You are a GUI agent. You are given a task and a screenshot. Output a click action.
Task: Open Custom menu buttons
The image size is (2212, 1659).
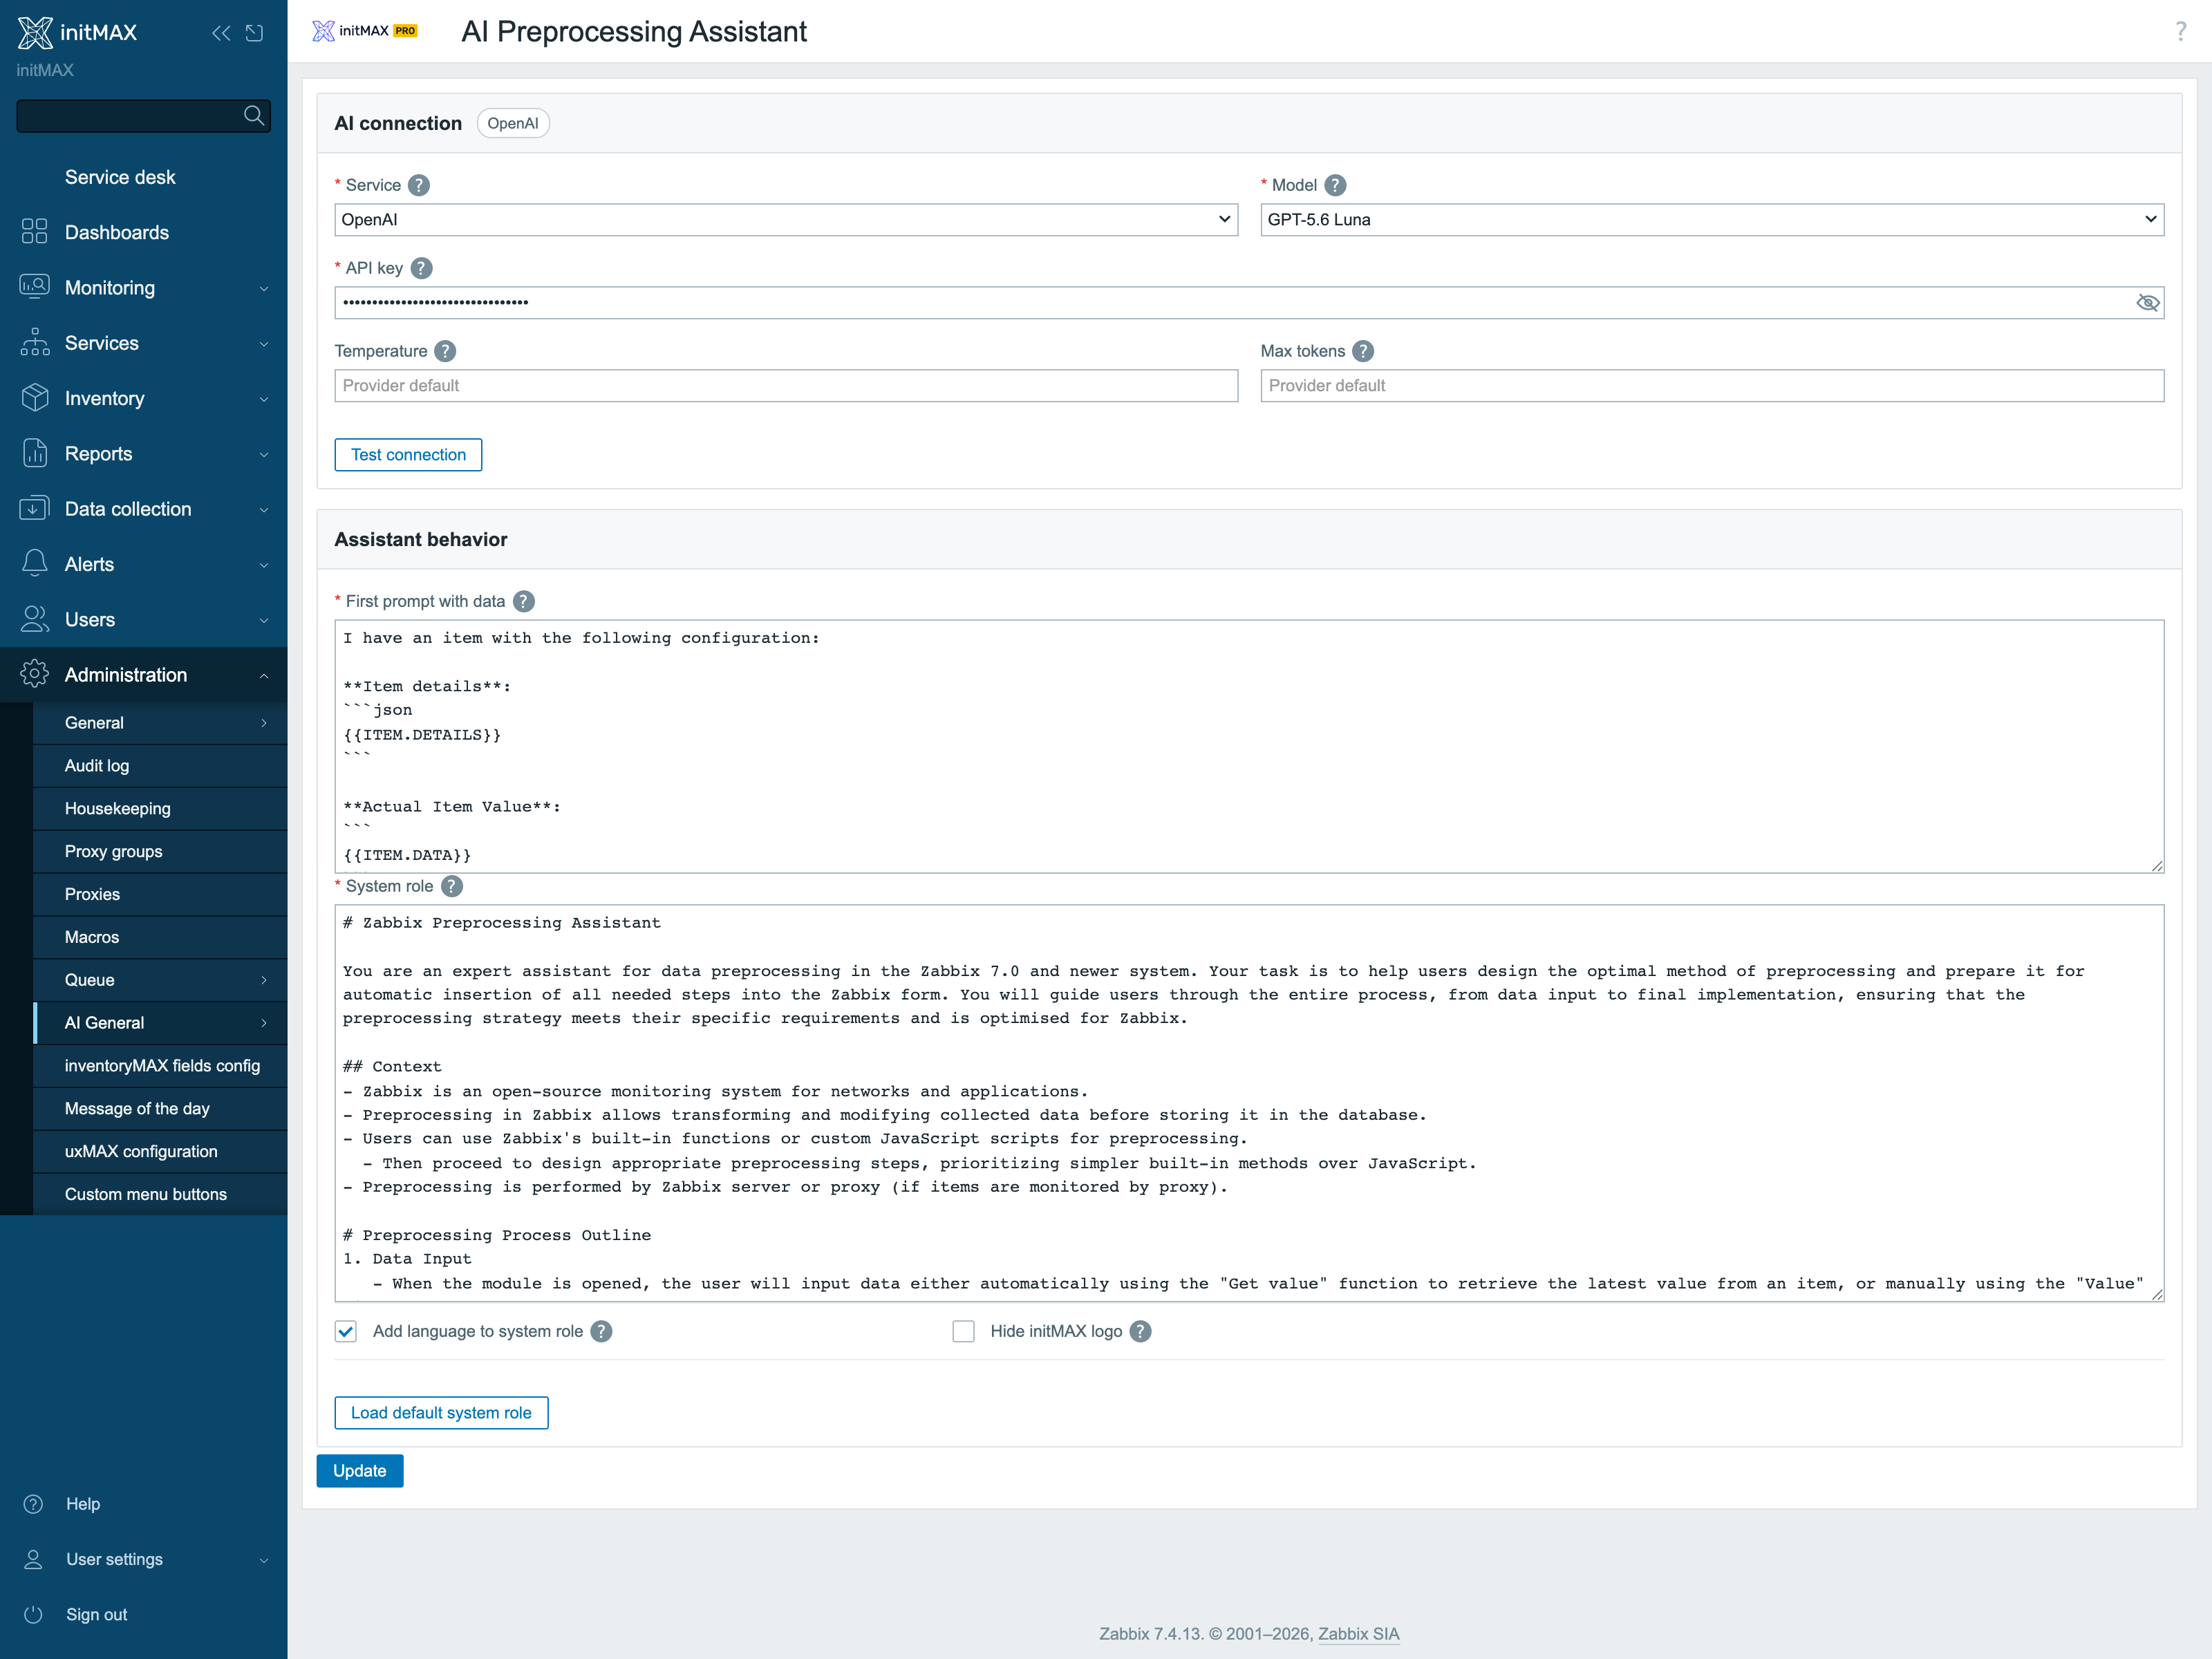pyautogui.click(x=160, y=1194)
